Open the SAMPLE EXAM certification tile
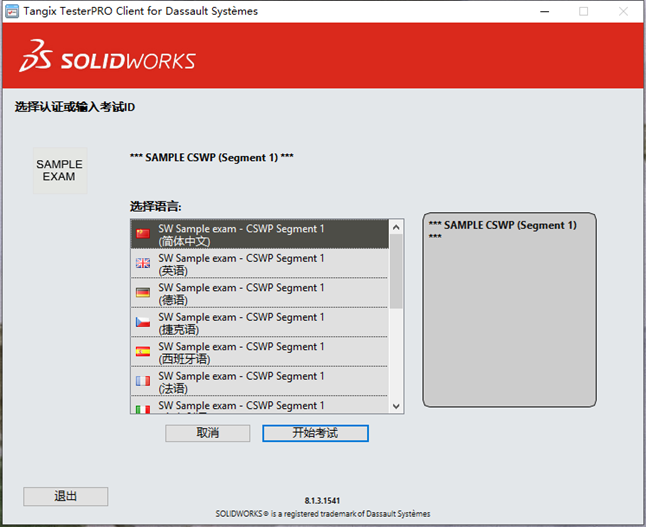This screenshot has width=646, height=527. 59,171
